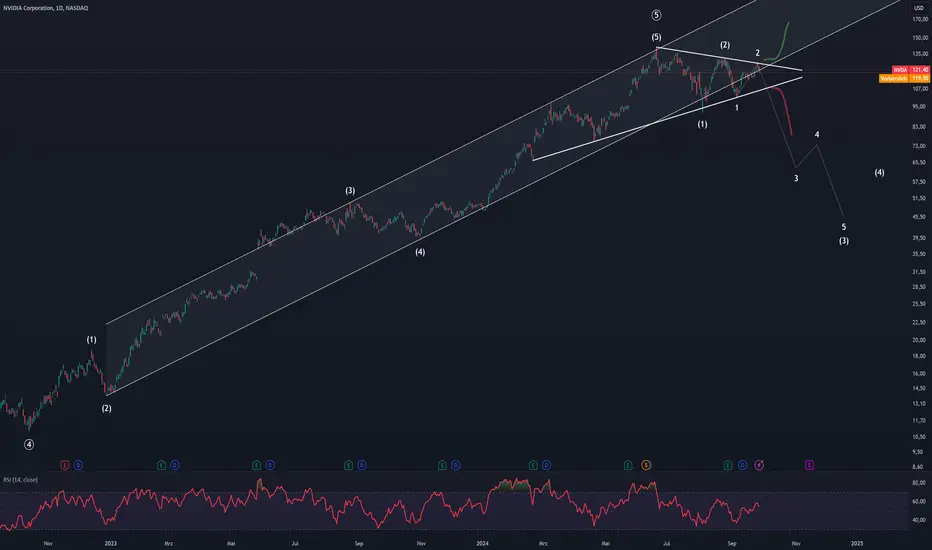This screenshot has width=932, height=550.
Task: Select the circled 4 wave label at bottom left
Action: pos(29,444)
